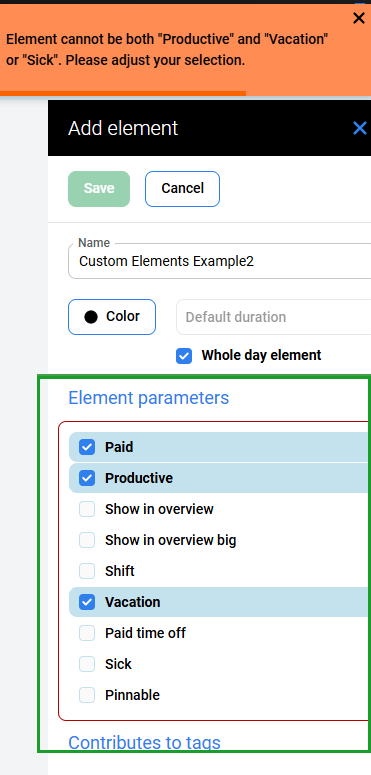This screenshot has height=775, width=371.
Task: Uncheck the Productive checkbox
Action: coord(87,478)
